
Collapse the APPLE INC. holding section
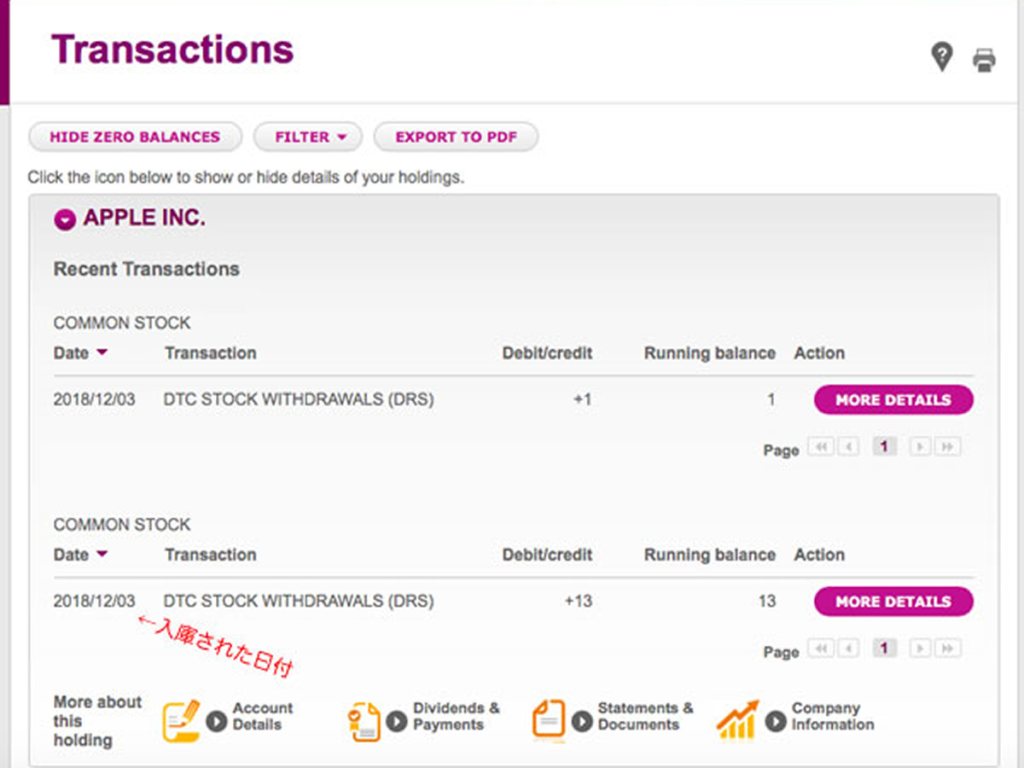tap(65, 219)
